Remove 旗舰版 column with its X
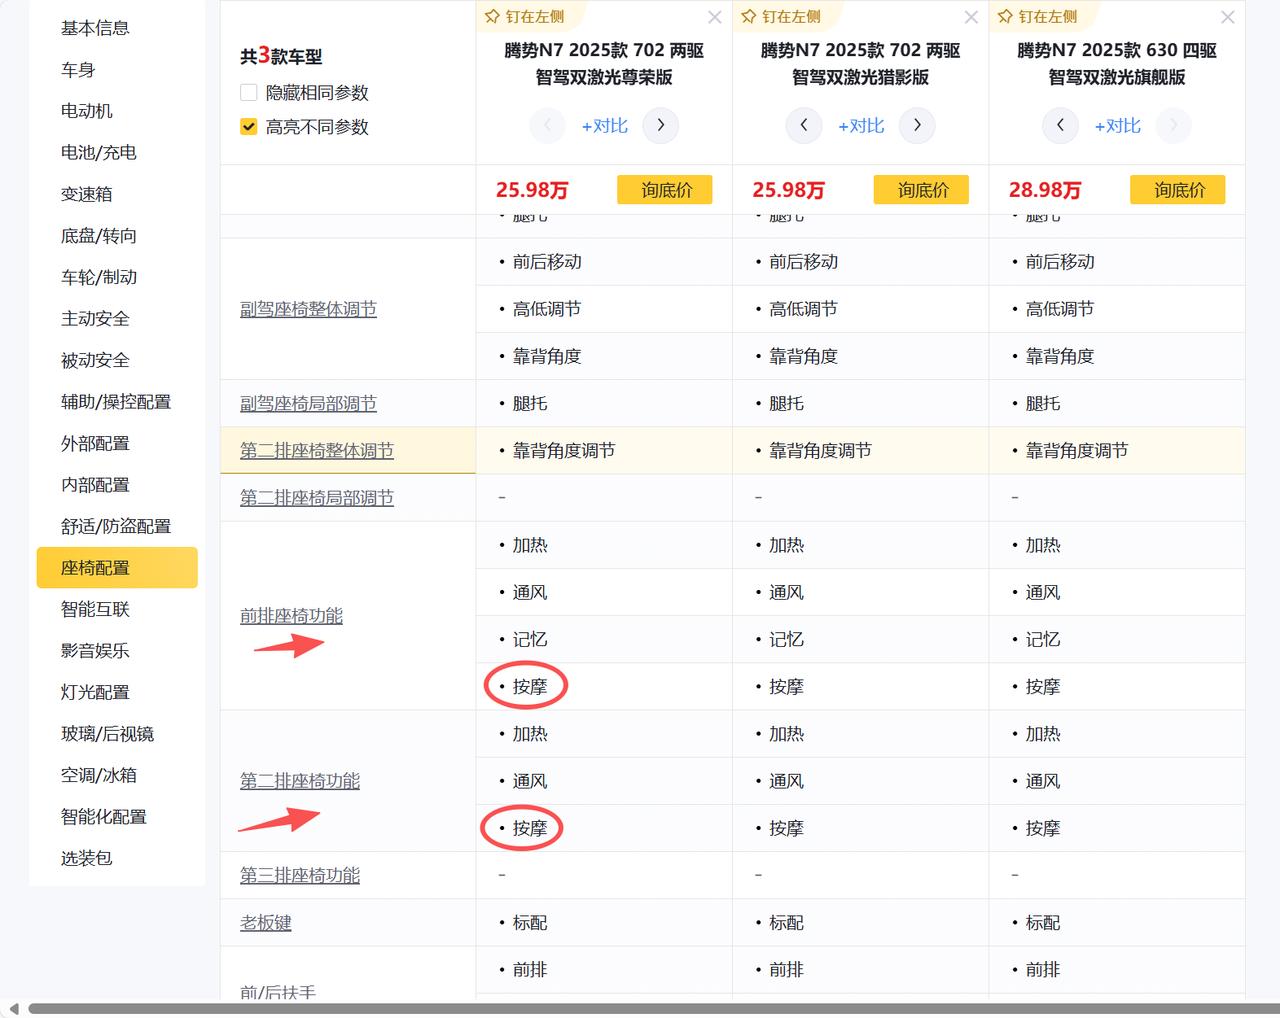 pos(1228,17)
